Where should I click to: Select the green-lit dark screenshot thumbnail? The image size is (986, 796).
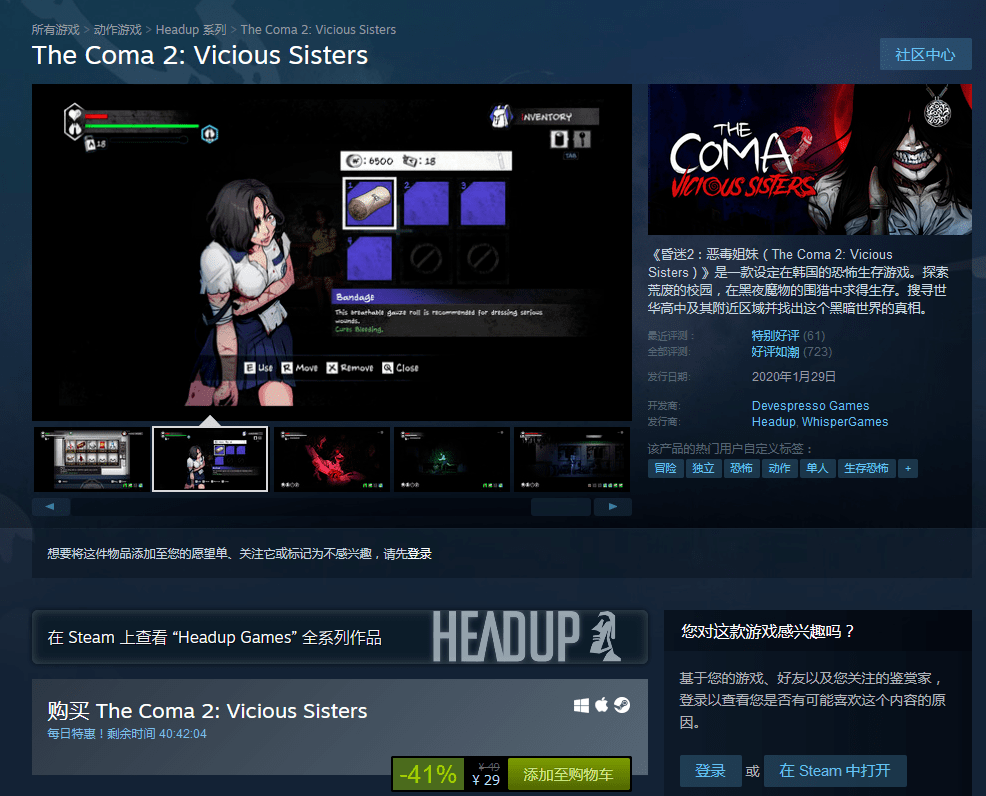[451, 459]
